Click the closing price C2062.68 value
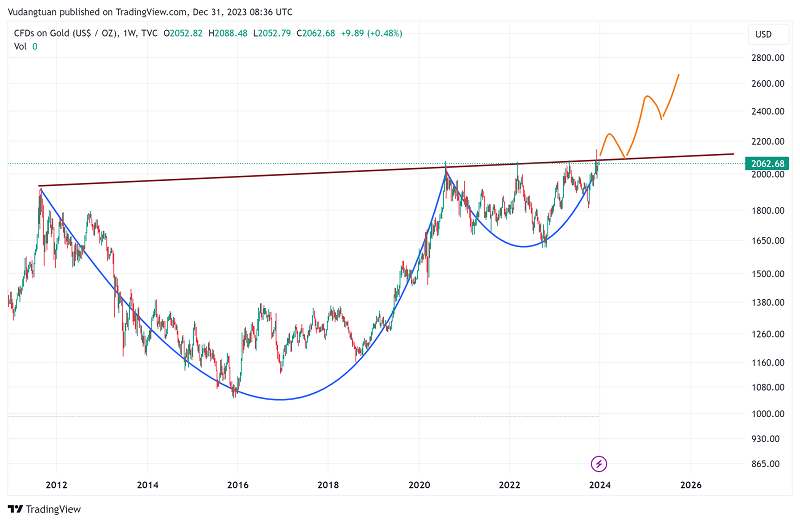The height and width of the screenshot is (523, 800). coord(330,34)
